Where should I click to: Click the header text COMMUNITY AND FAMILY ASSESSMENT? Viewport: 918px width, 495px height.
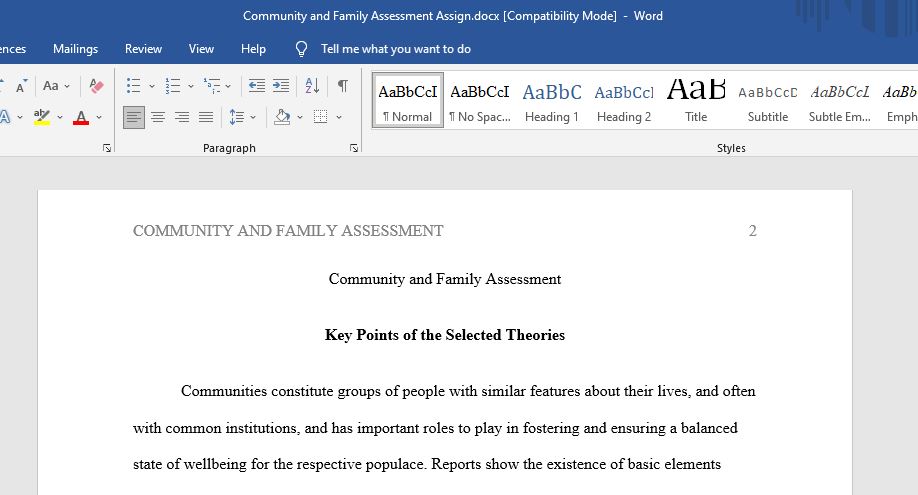click(288, 231)
